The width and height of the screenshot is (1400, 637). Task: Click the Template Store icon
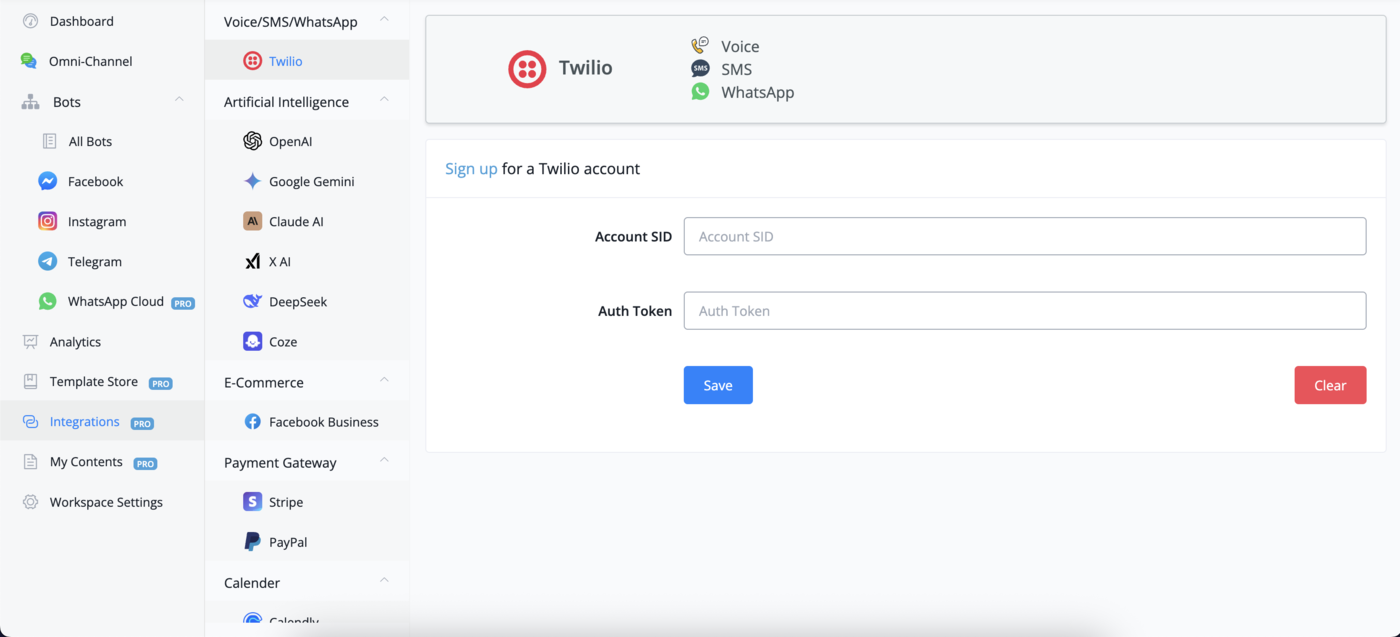pos(30,382)
